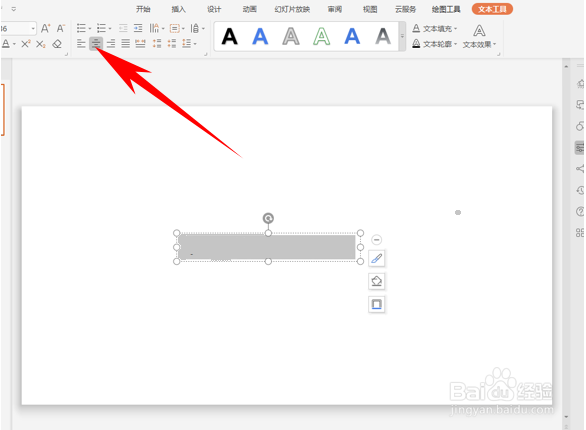The image size is (586, 430).
Task: Apply a bulleted list
Action: click(81, 28)
